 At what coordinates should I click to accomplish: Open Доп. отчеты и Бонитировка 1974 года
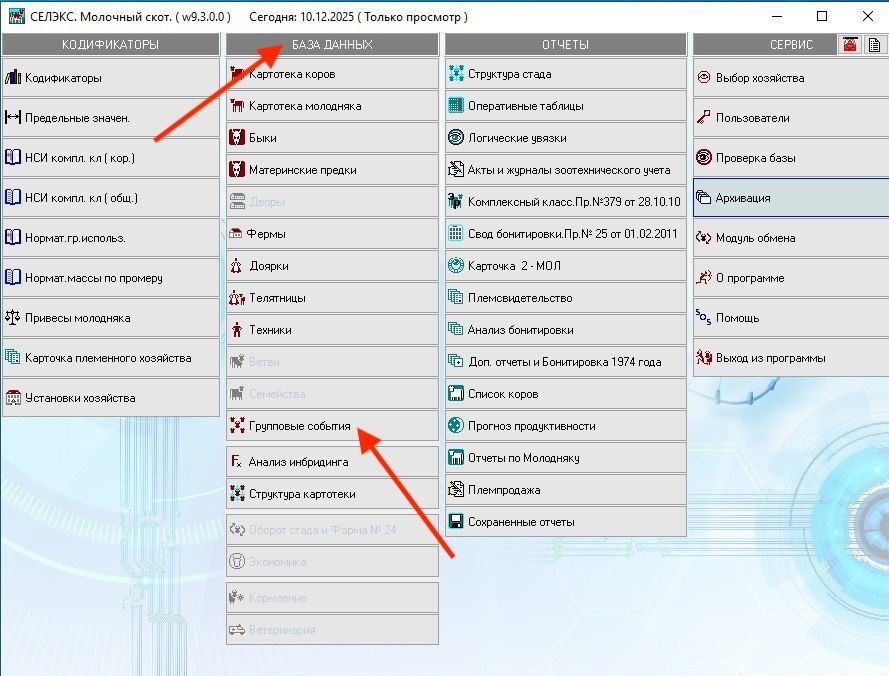pyautogui.click(x=566, y=361)
